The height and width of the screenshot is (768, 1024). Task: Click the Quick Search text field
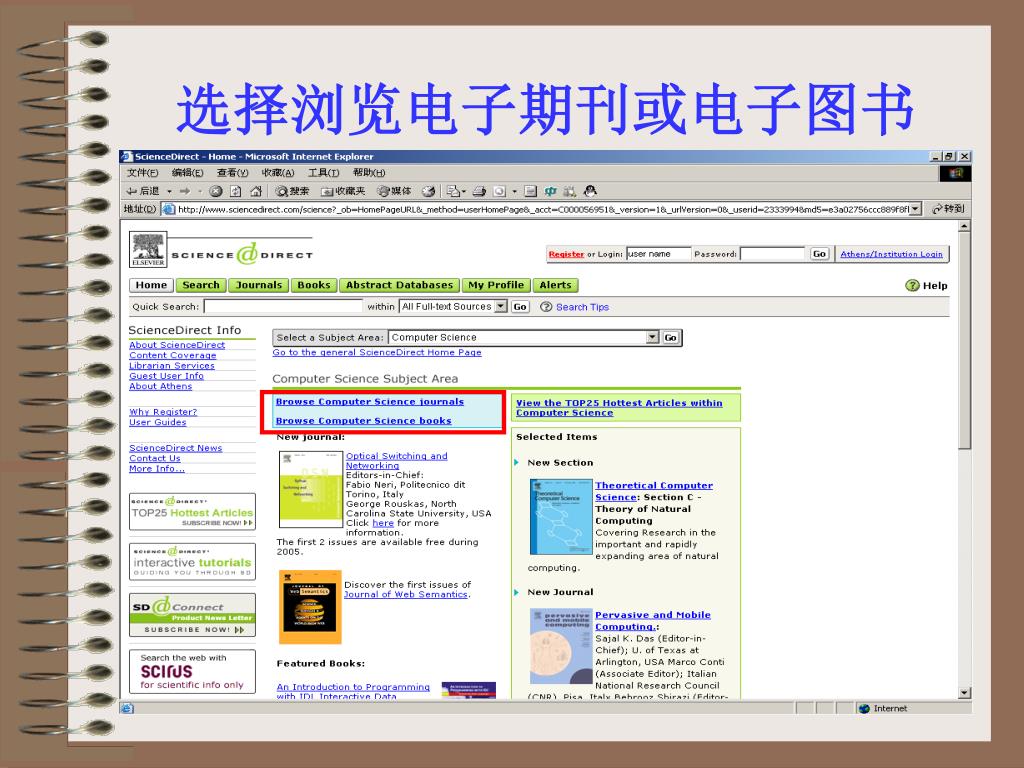click(x=283, y=306)
